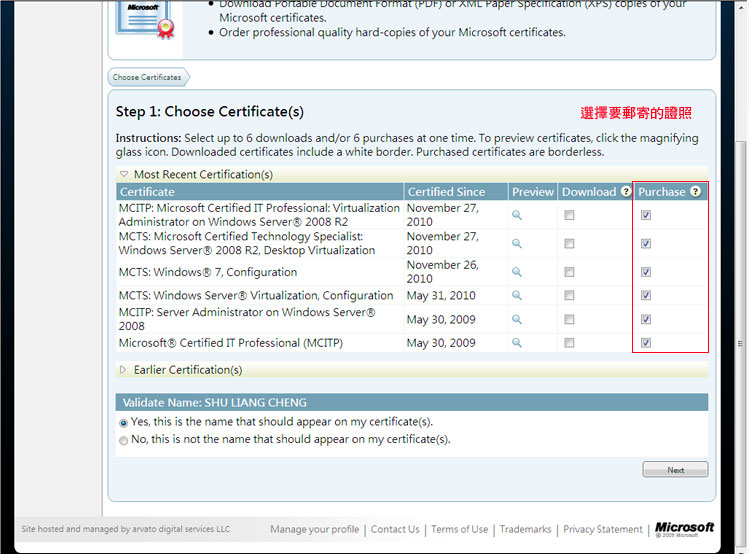This screenshot has height=554, width=750.
Task: Open the Privacy Statement link
Action: pos(603,529)
